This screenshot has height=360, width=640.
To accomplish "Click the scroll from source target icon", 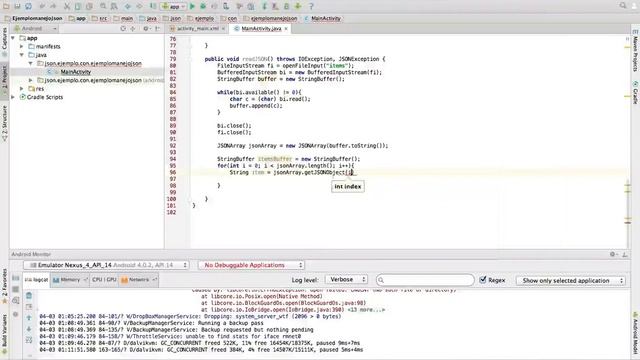I will (123, 29).
